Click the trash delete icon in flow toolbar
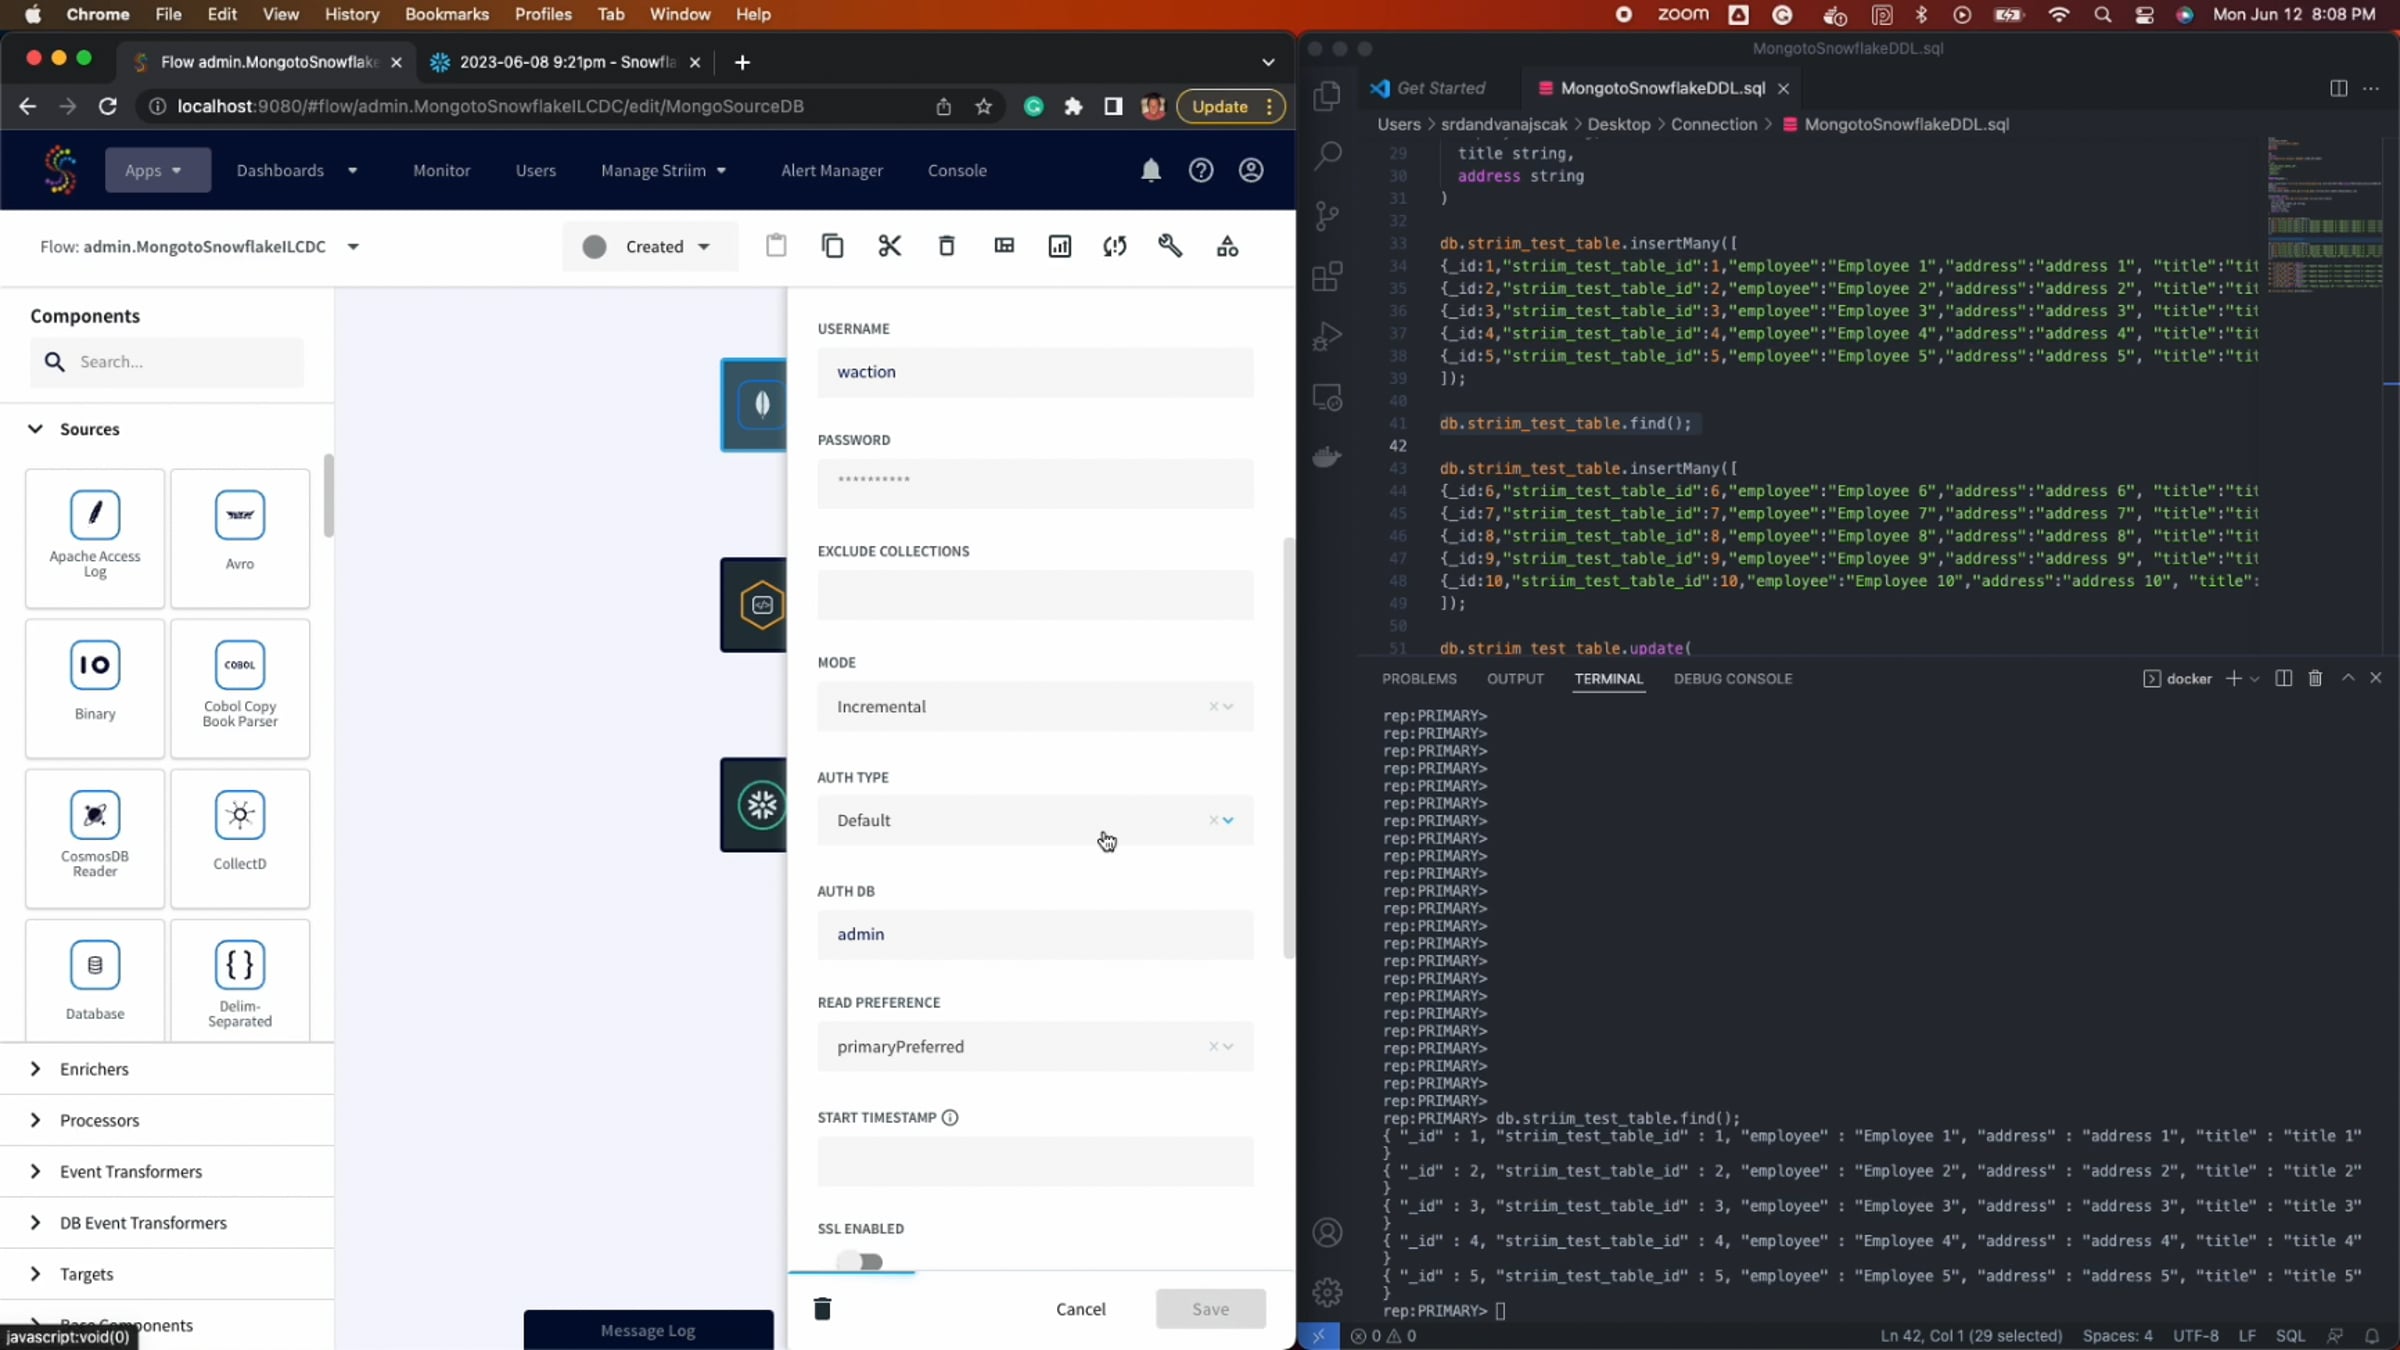 click(946, 246)
